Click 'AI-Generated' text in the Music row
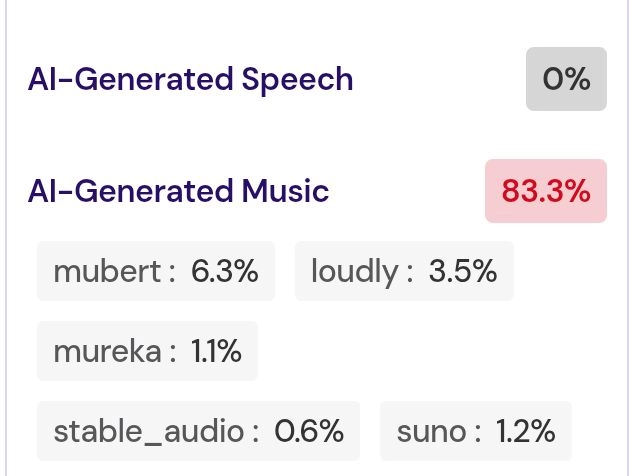 131,192
